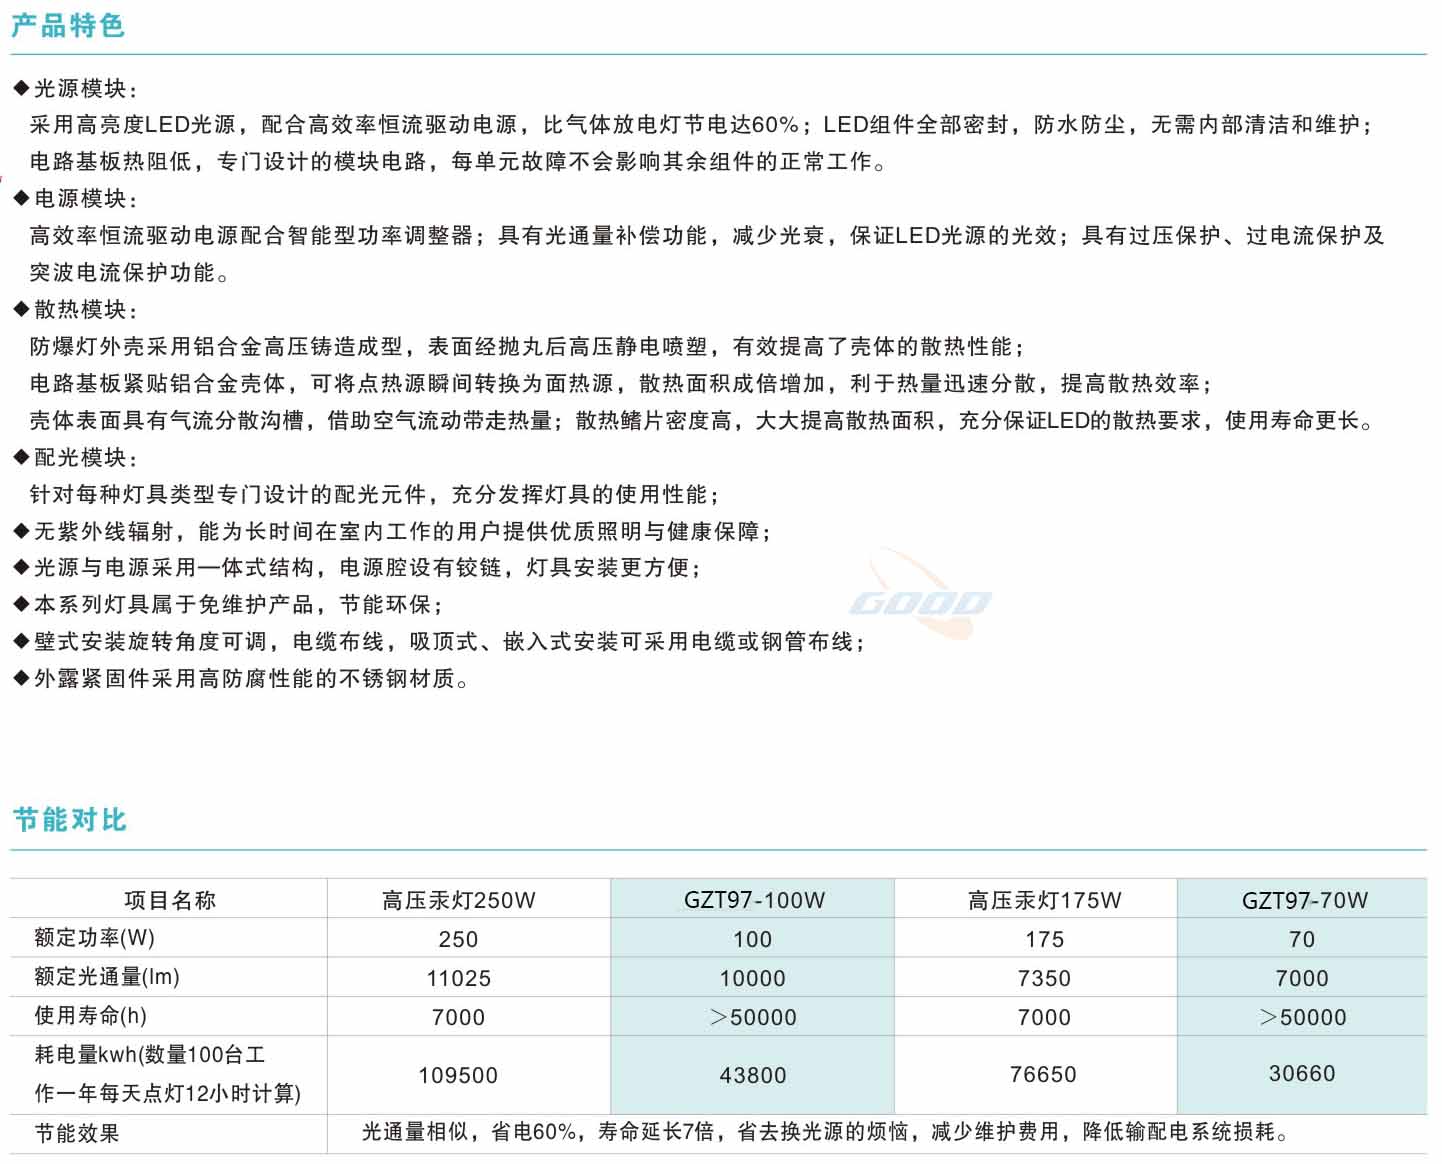
Task: Click the power consumption value 30660
Action: [x=1302, y=1073]
